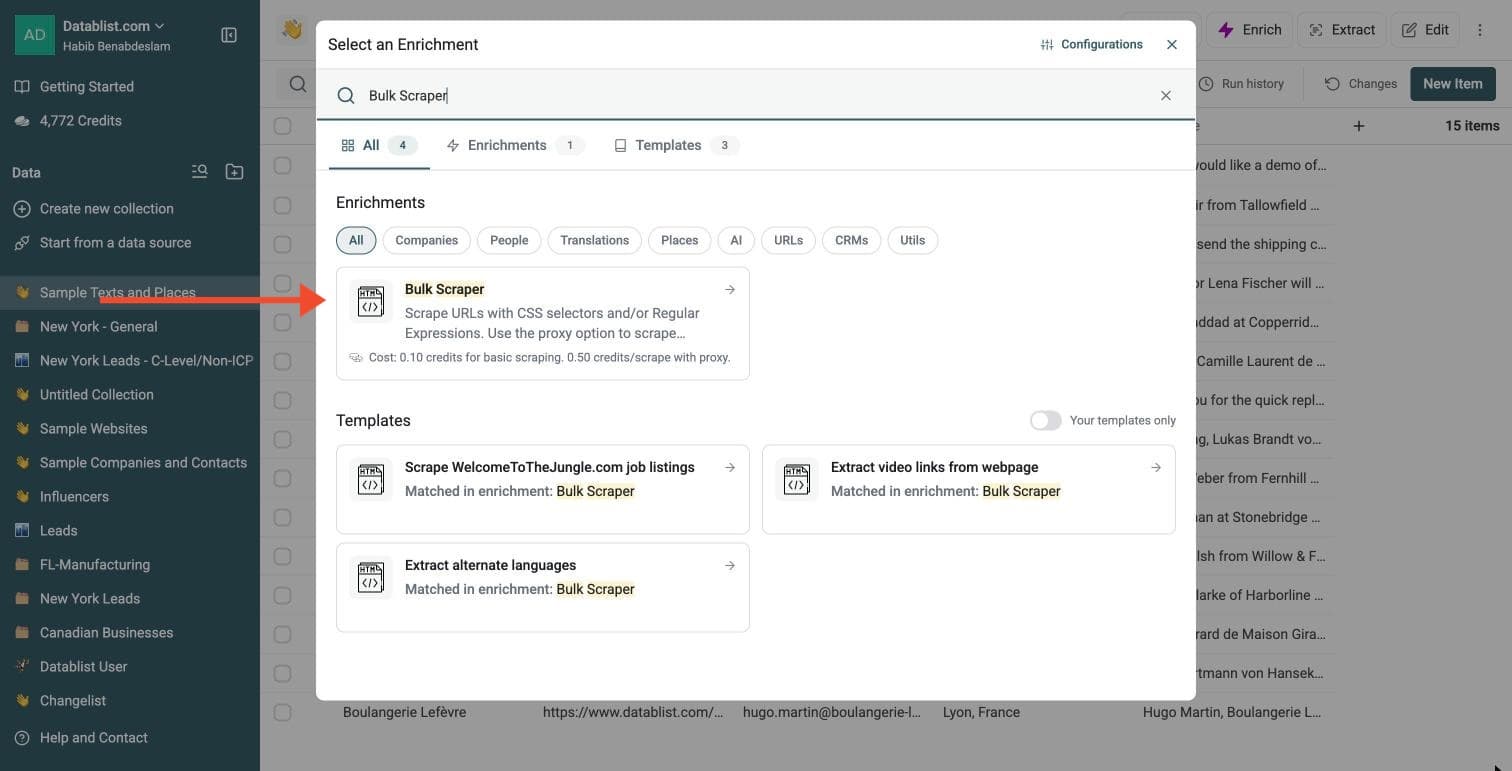Switch to the Enrichments tab
1512x771 pixels.
point(515,145)
